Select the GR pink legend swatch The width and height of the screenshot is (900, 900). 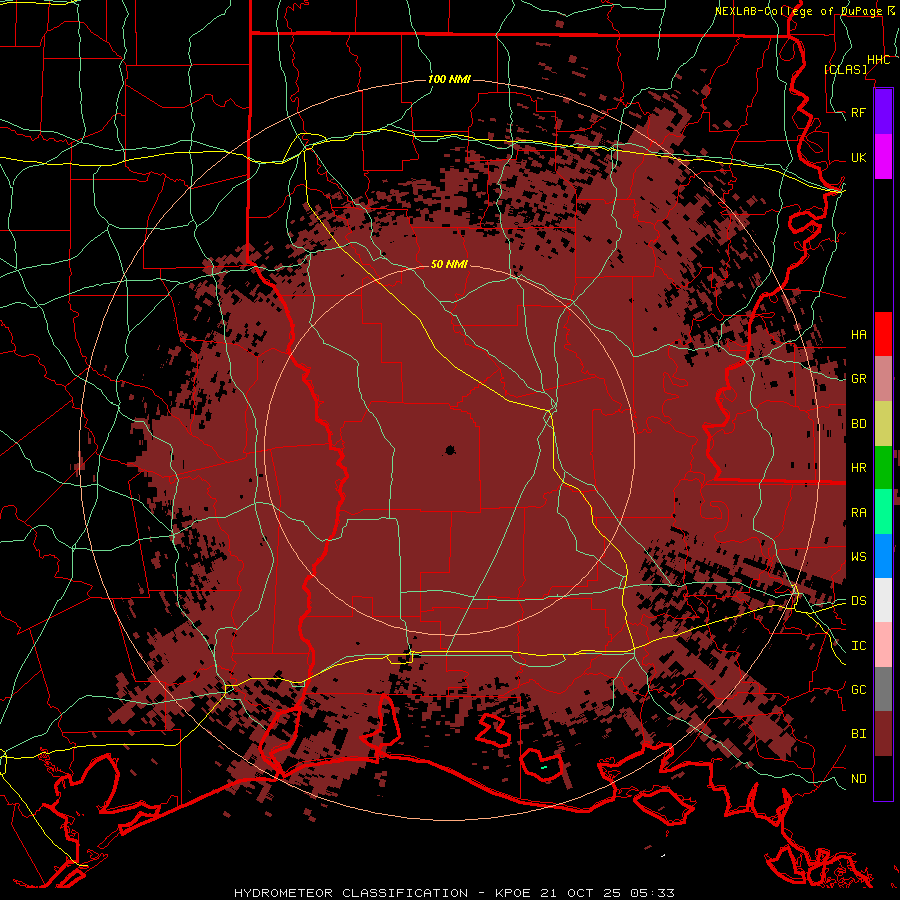(x=883, y=378)
